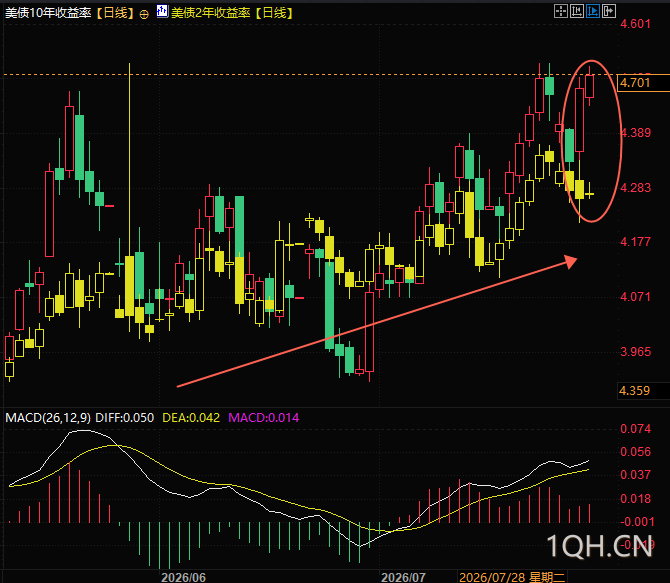Click the 4.389 axis value
Viewport: 670px width, 583px height.
point(635,133)
